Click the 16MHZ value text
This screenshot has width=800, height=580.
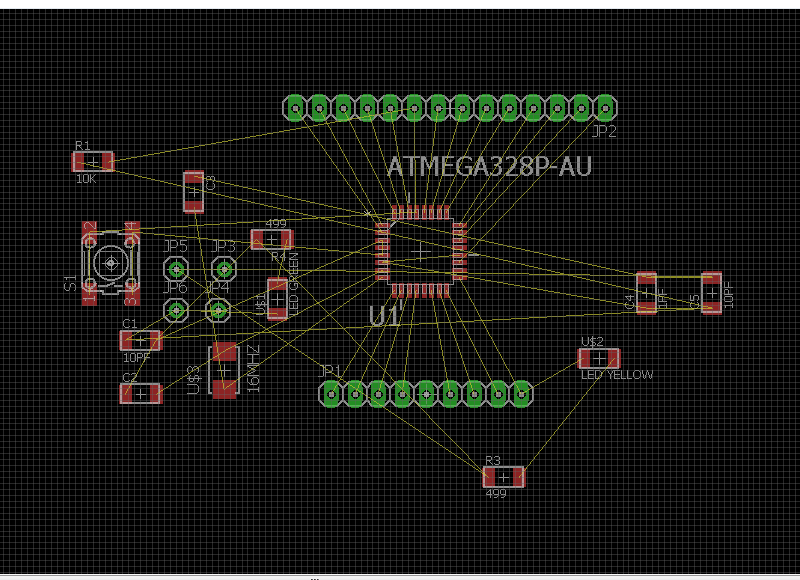point(254,369)
